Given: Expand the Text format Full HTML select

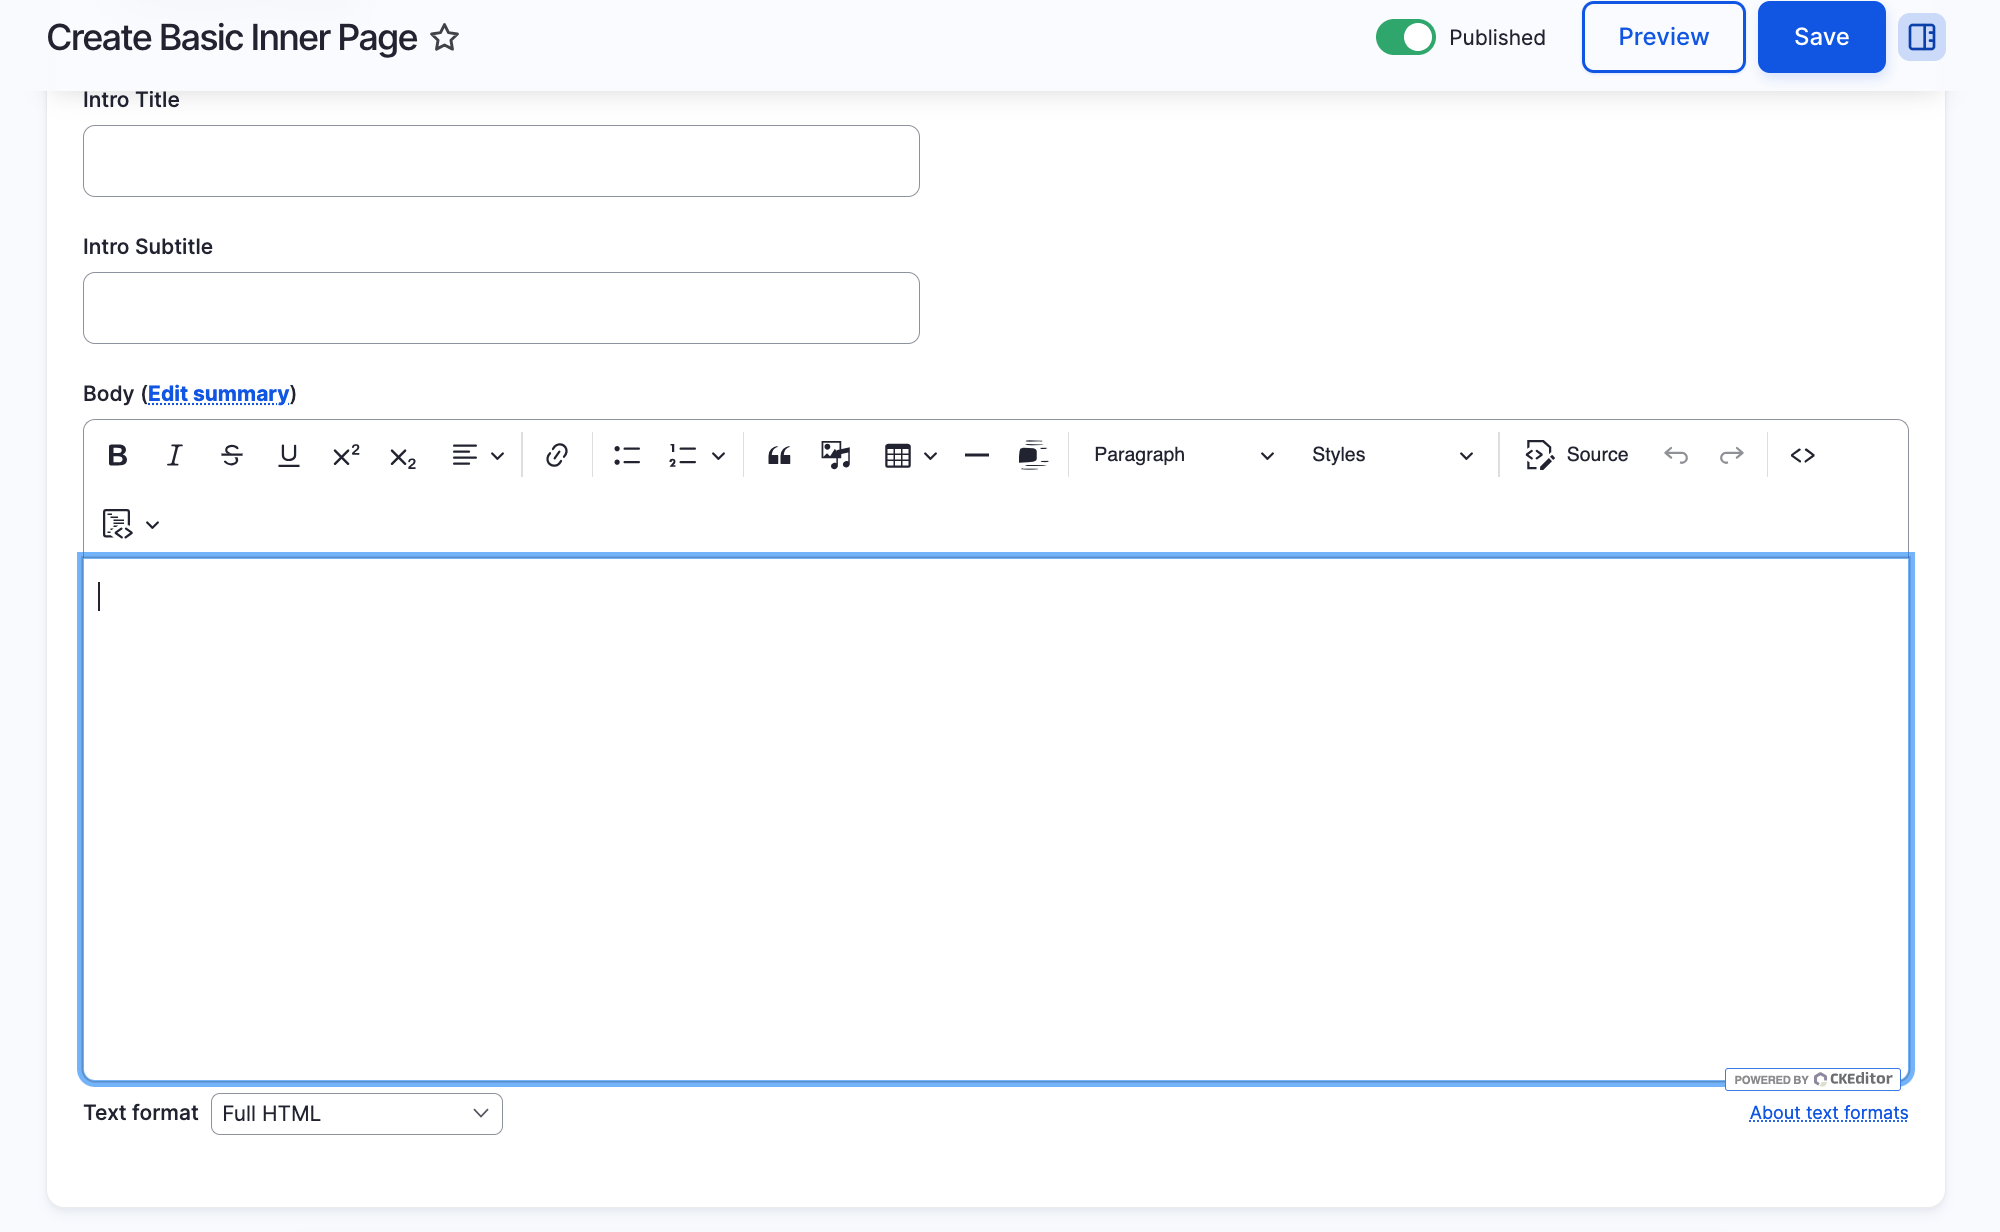Looking at the screenshot, I should (x=356, y=1114).
